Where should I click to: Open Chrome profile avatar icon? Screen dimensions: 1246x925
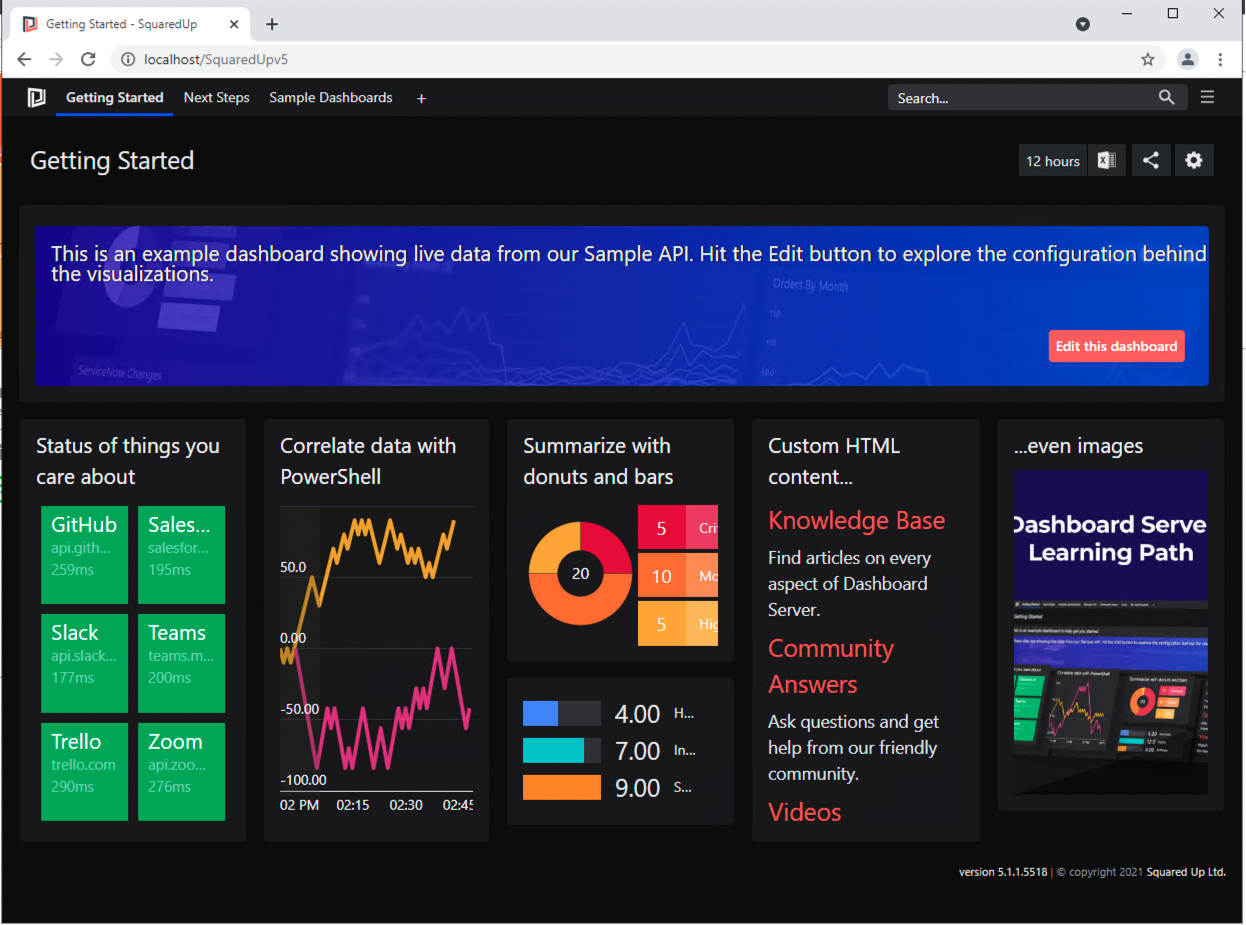coord(1187,59)
